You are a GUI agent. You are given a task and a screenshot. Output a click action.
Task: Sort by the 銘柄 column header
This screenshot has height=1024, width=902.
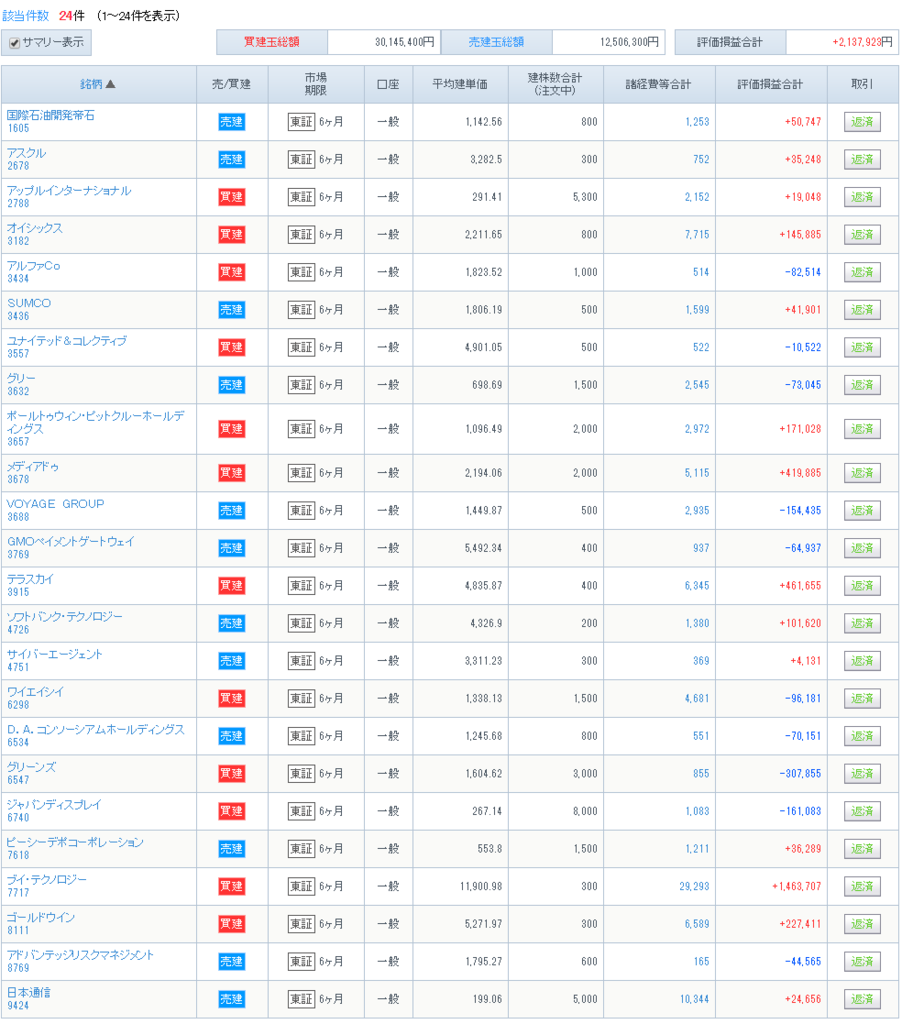[x=97, y=84]
